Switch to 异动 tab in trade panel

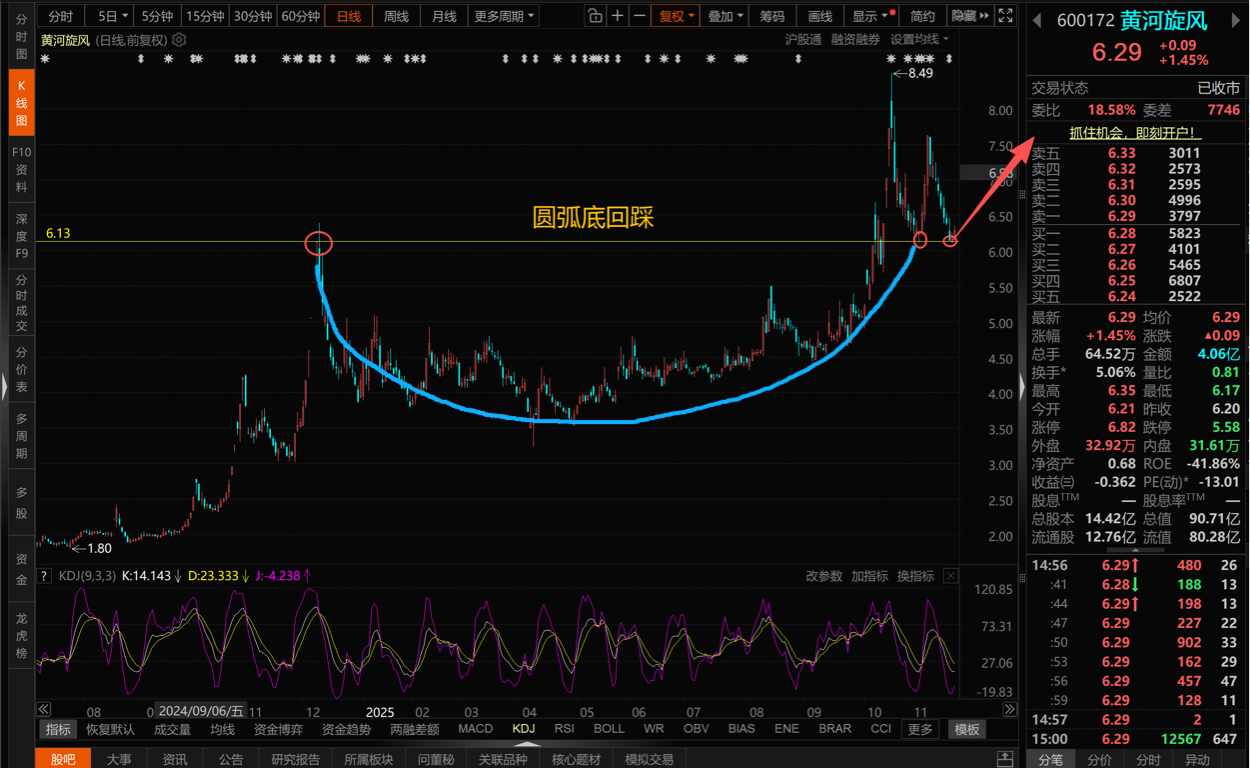click(x=1197, y=760)
